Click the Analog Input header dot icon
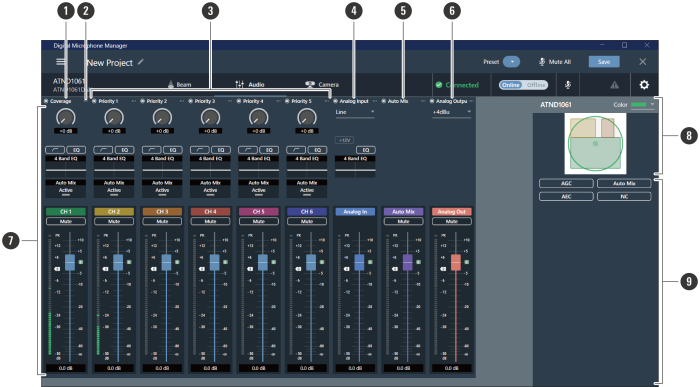 coord(335,101)
